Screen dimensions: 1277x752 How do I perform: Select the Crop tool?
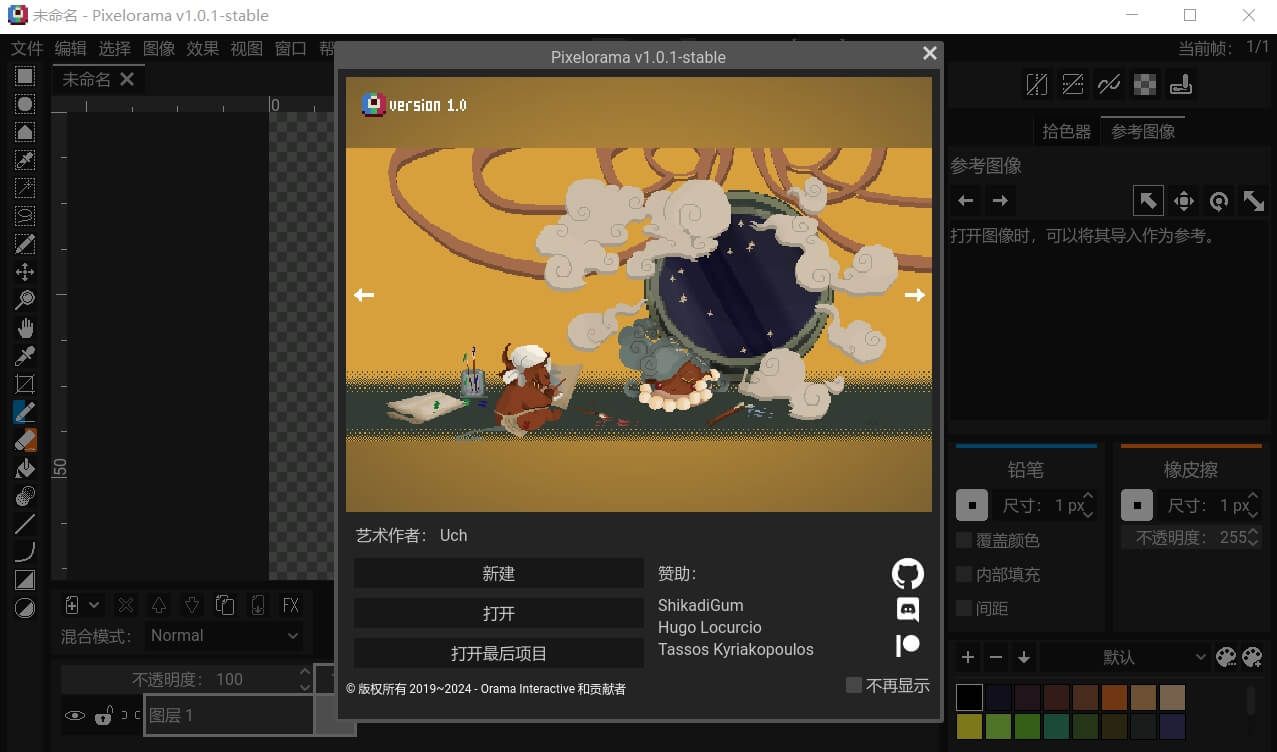pyautogui.click(x=25, y=384)
